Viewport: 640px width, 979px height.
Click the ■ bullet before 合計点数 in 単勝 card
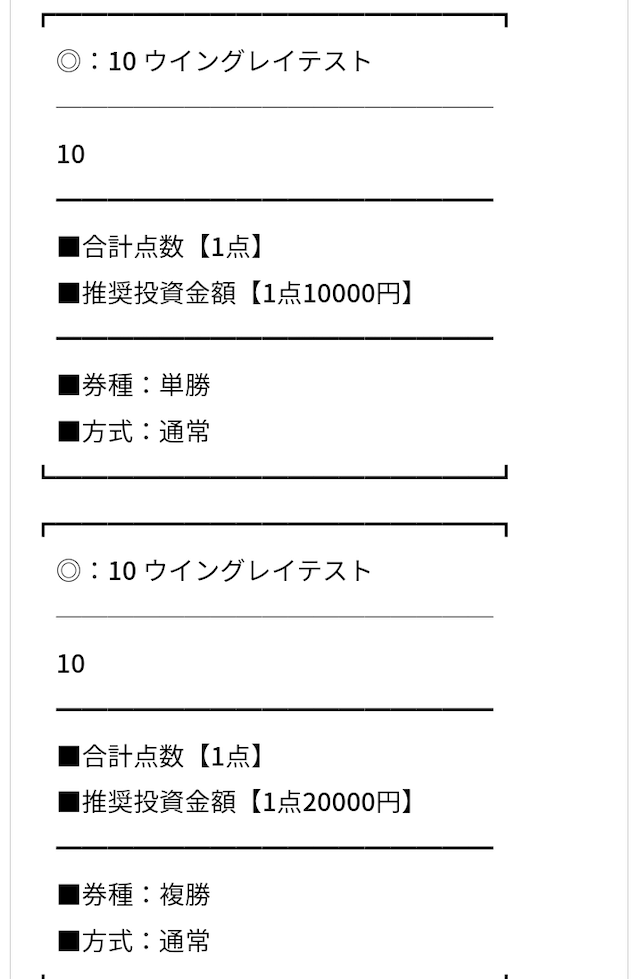[x=68, y=246]
